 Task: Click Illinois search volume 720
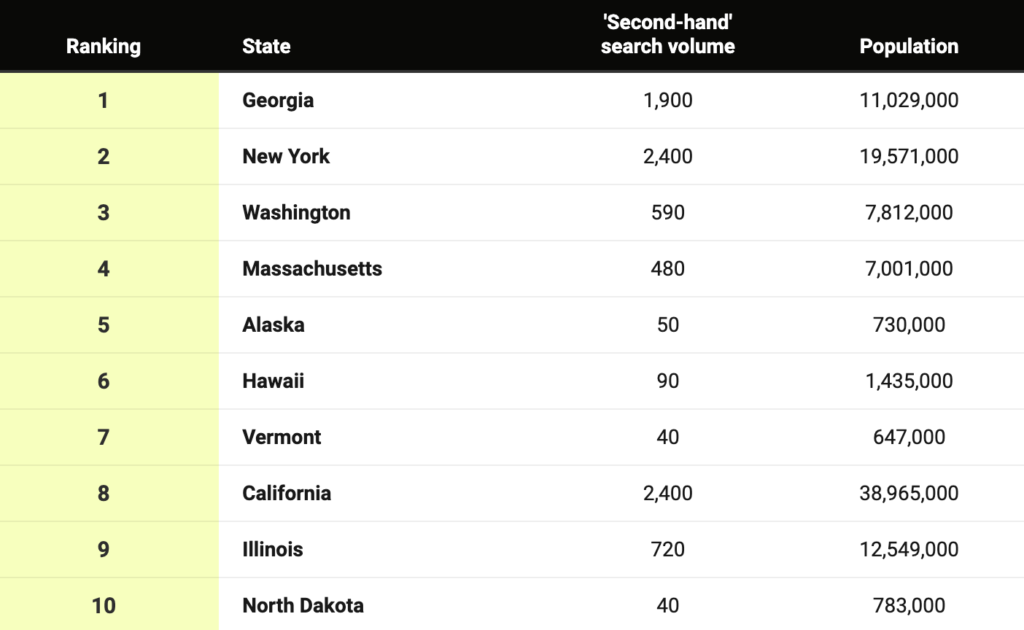667,549
